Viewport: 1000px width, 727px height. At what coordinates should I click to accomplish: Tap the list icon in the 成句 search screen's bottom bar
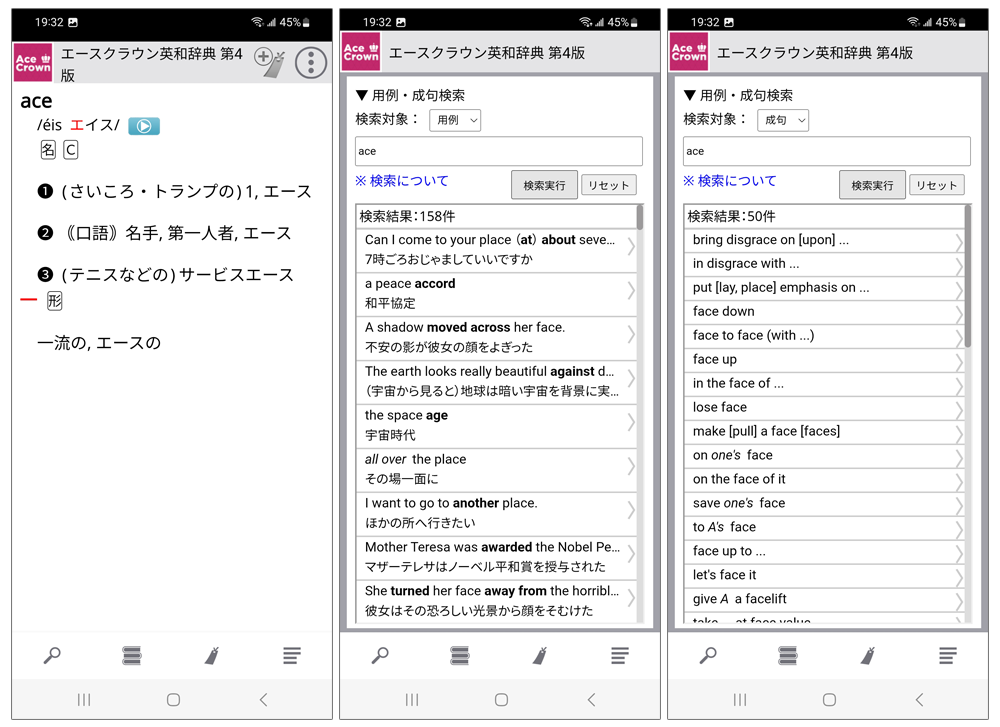[947, 655]
